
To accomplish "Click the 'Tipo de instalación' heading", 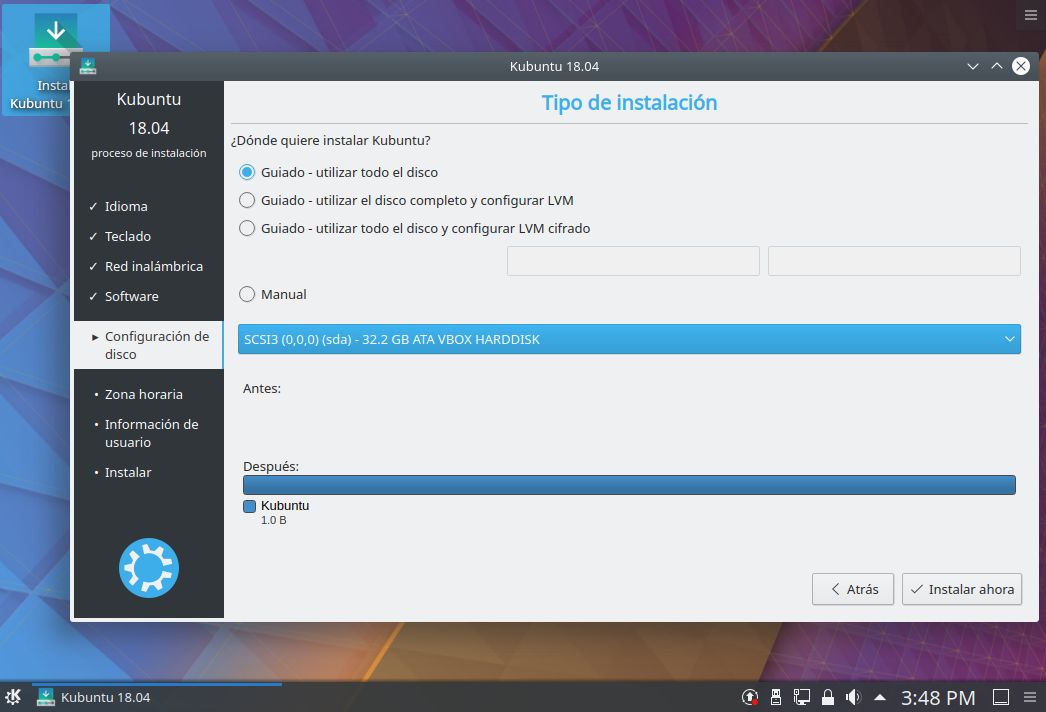I will click(629, 103).
